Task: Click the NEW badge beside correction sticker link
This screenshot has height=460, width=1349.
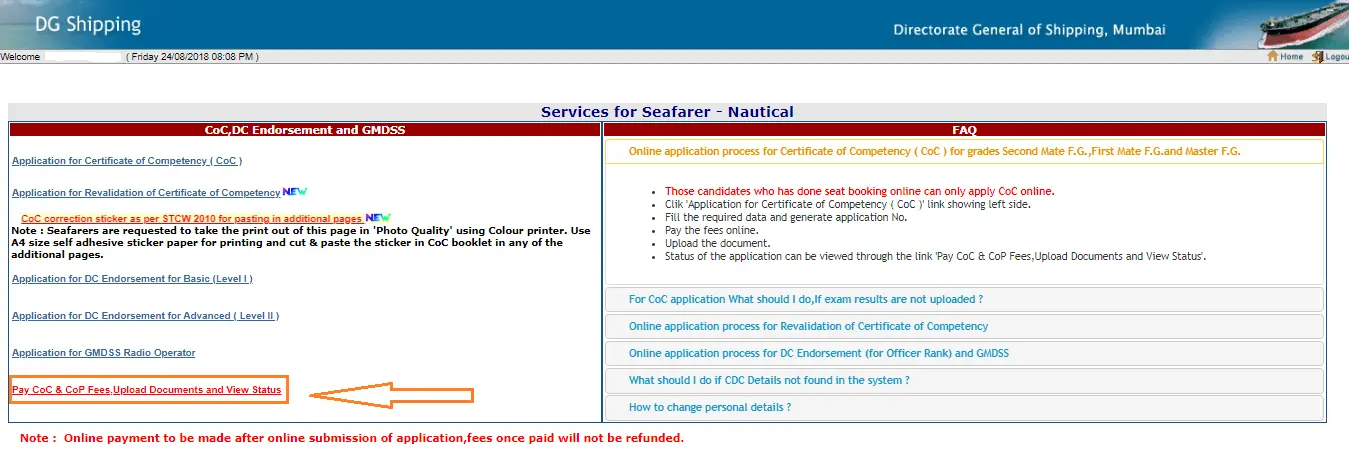Action: 377,217
